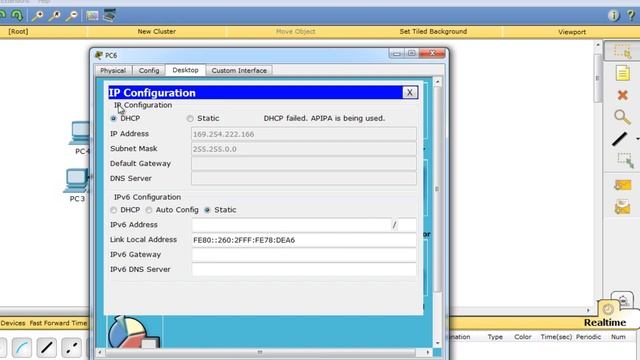This screenshot has height=360, width=640.
Task: Click the IPv6 prefix length field
Action: (407, 225)
